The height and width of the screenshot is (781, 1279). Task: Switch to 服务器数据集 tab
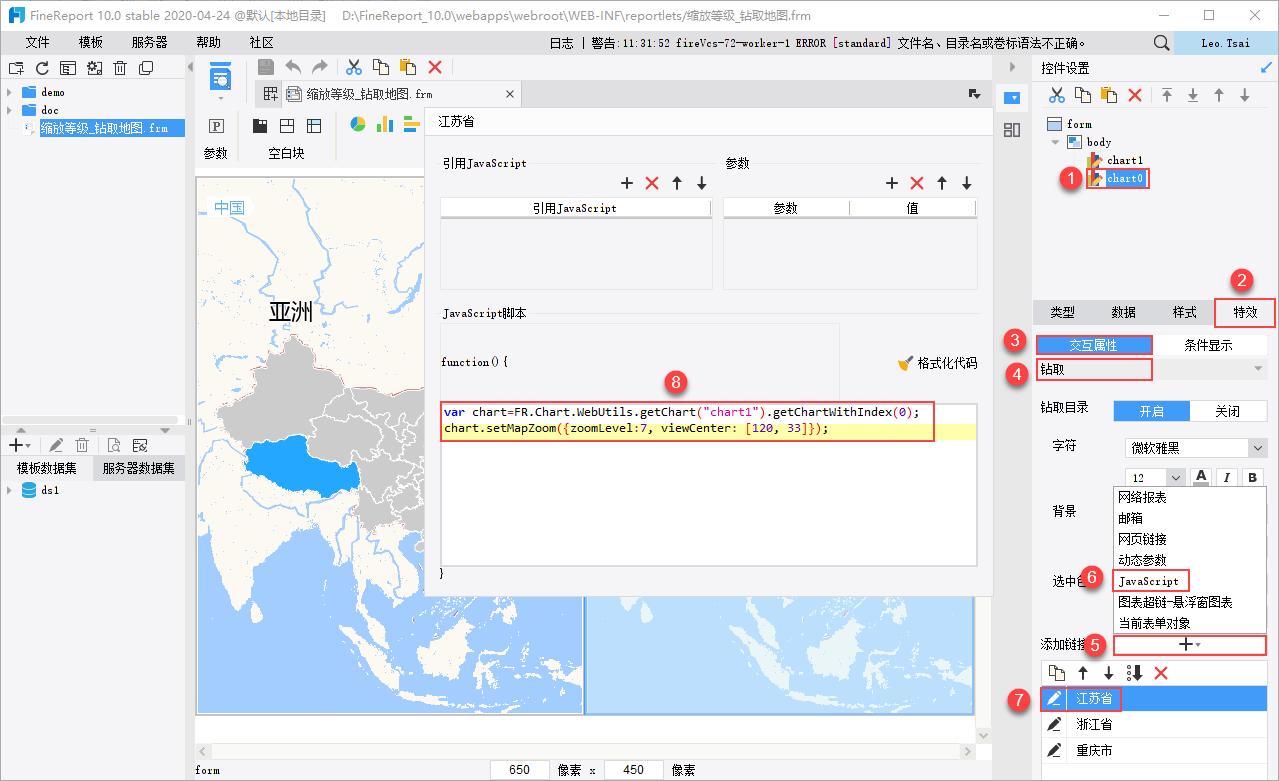pyautogui.click(x=138, y=468)
